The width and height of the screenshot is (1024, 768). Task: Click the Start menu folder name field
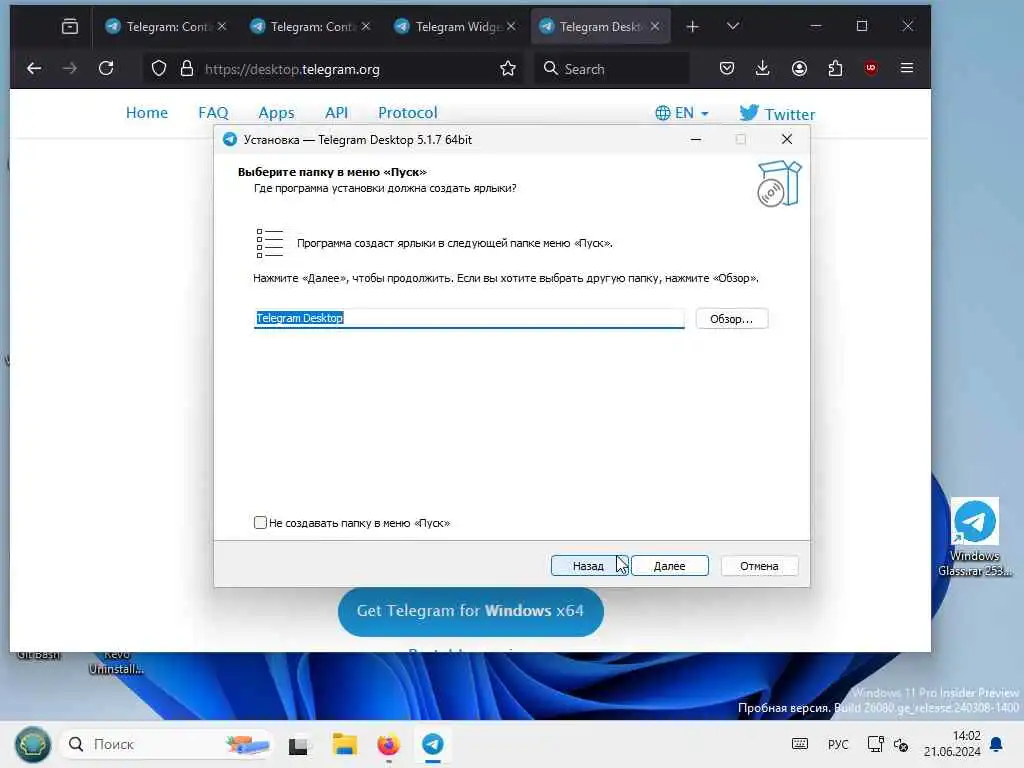click(469, 318)
